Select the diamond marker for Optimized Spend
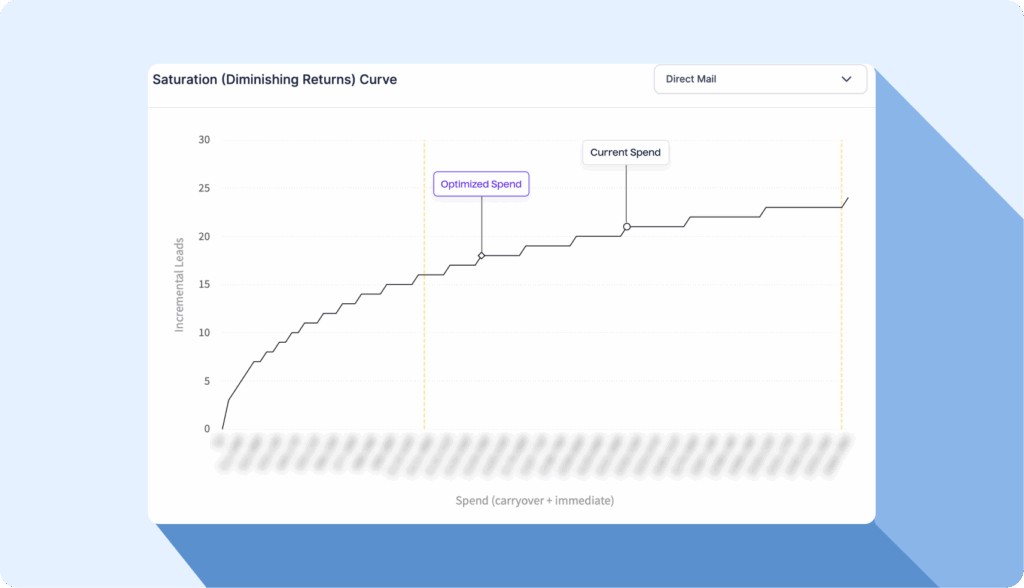This screenshot has height=588, width=1024. (481, 256)
